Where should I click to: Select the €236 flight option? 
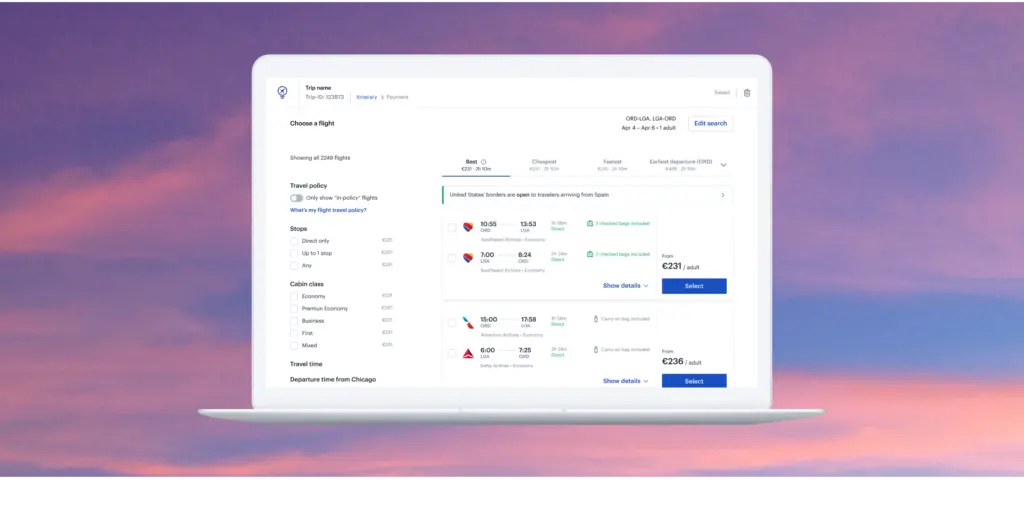coord(694,381)
